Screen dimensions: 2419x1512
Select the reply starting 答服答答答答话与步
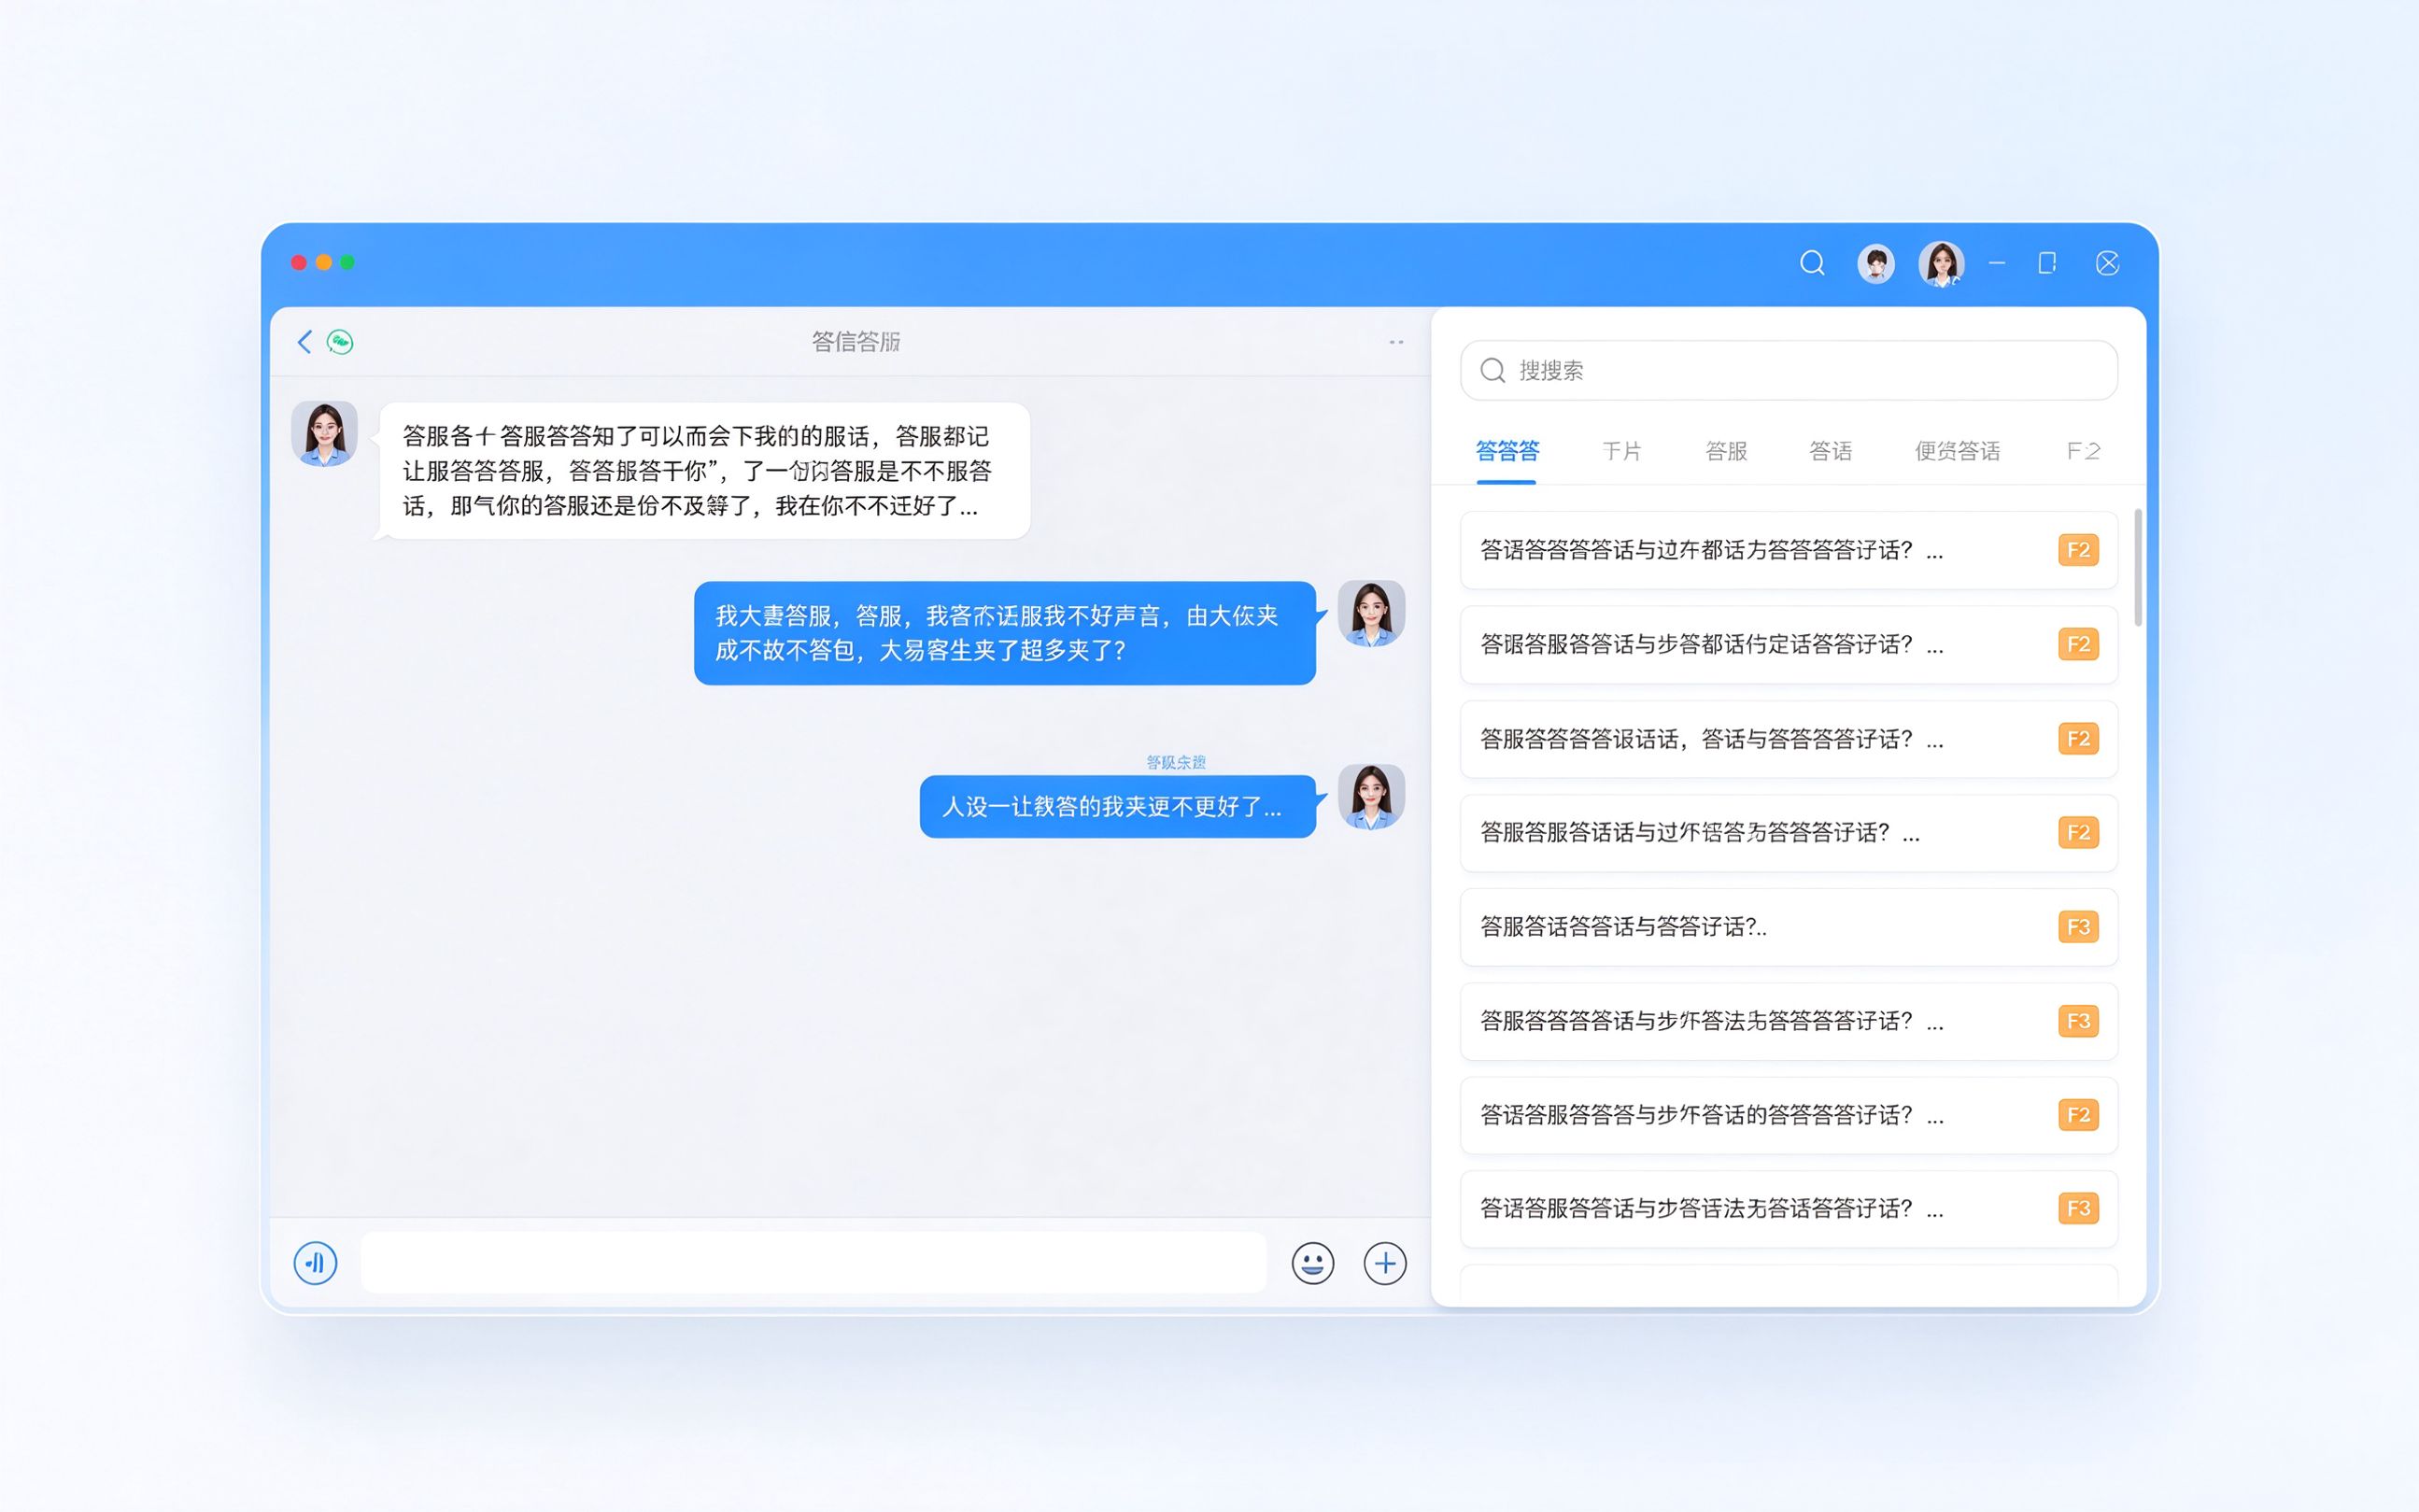click(x=1788, y=1021)
